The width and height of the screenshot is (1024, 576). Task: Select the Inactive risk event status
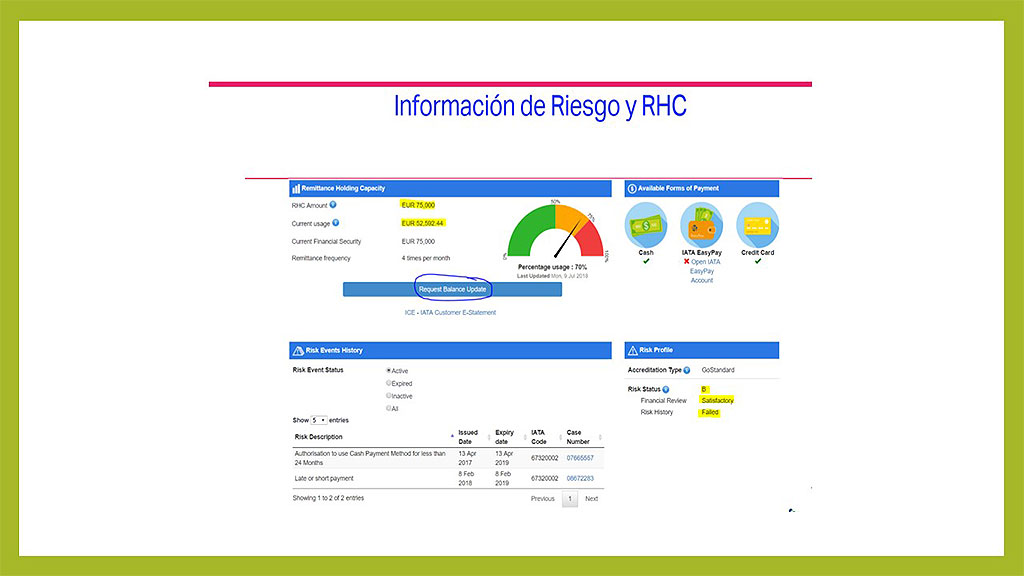pyautogui.click(x=389, y=396)
